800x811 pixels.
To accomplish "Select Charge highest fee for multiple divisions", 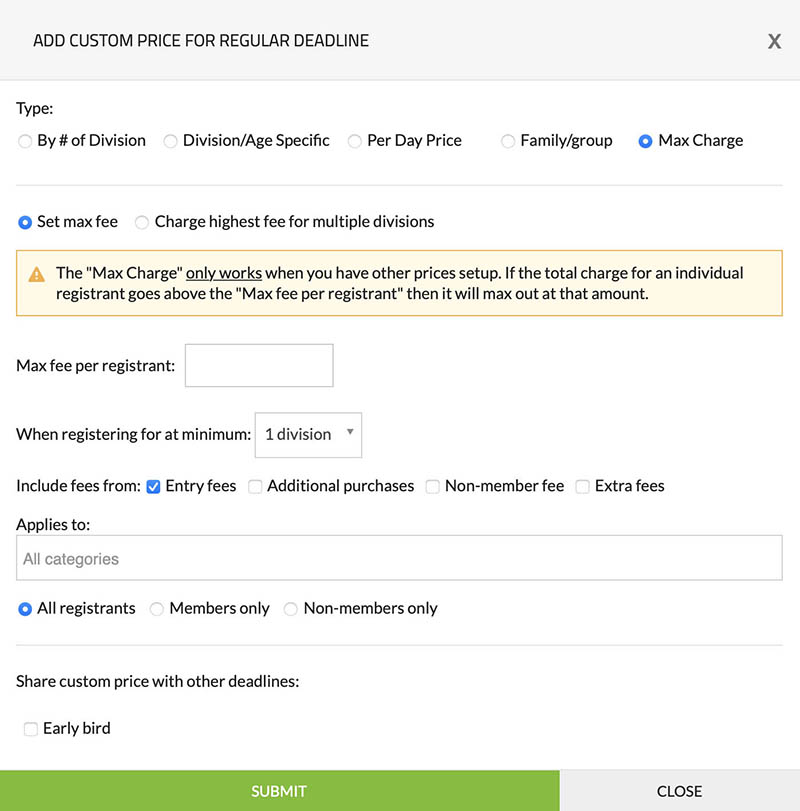I will [x=143, y=222].
